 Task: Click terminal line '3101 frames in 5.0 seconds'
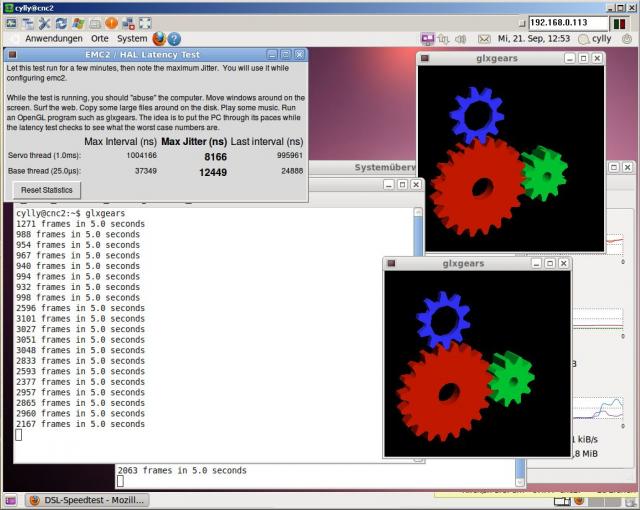pyautogui.click(x=80, y=318)
